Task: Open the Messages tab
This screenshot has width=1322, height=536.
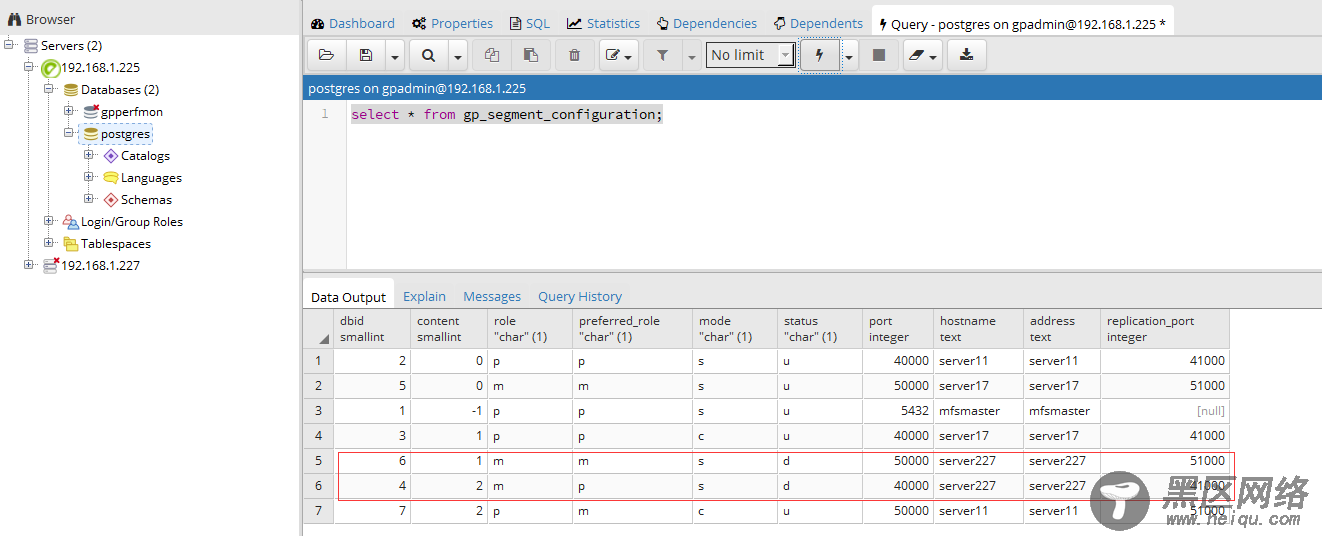Action: (492, 297)
